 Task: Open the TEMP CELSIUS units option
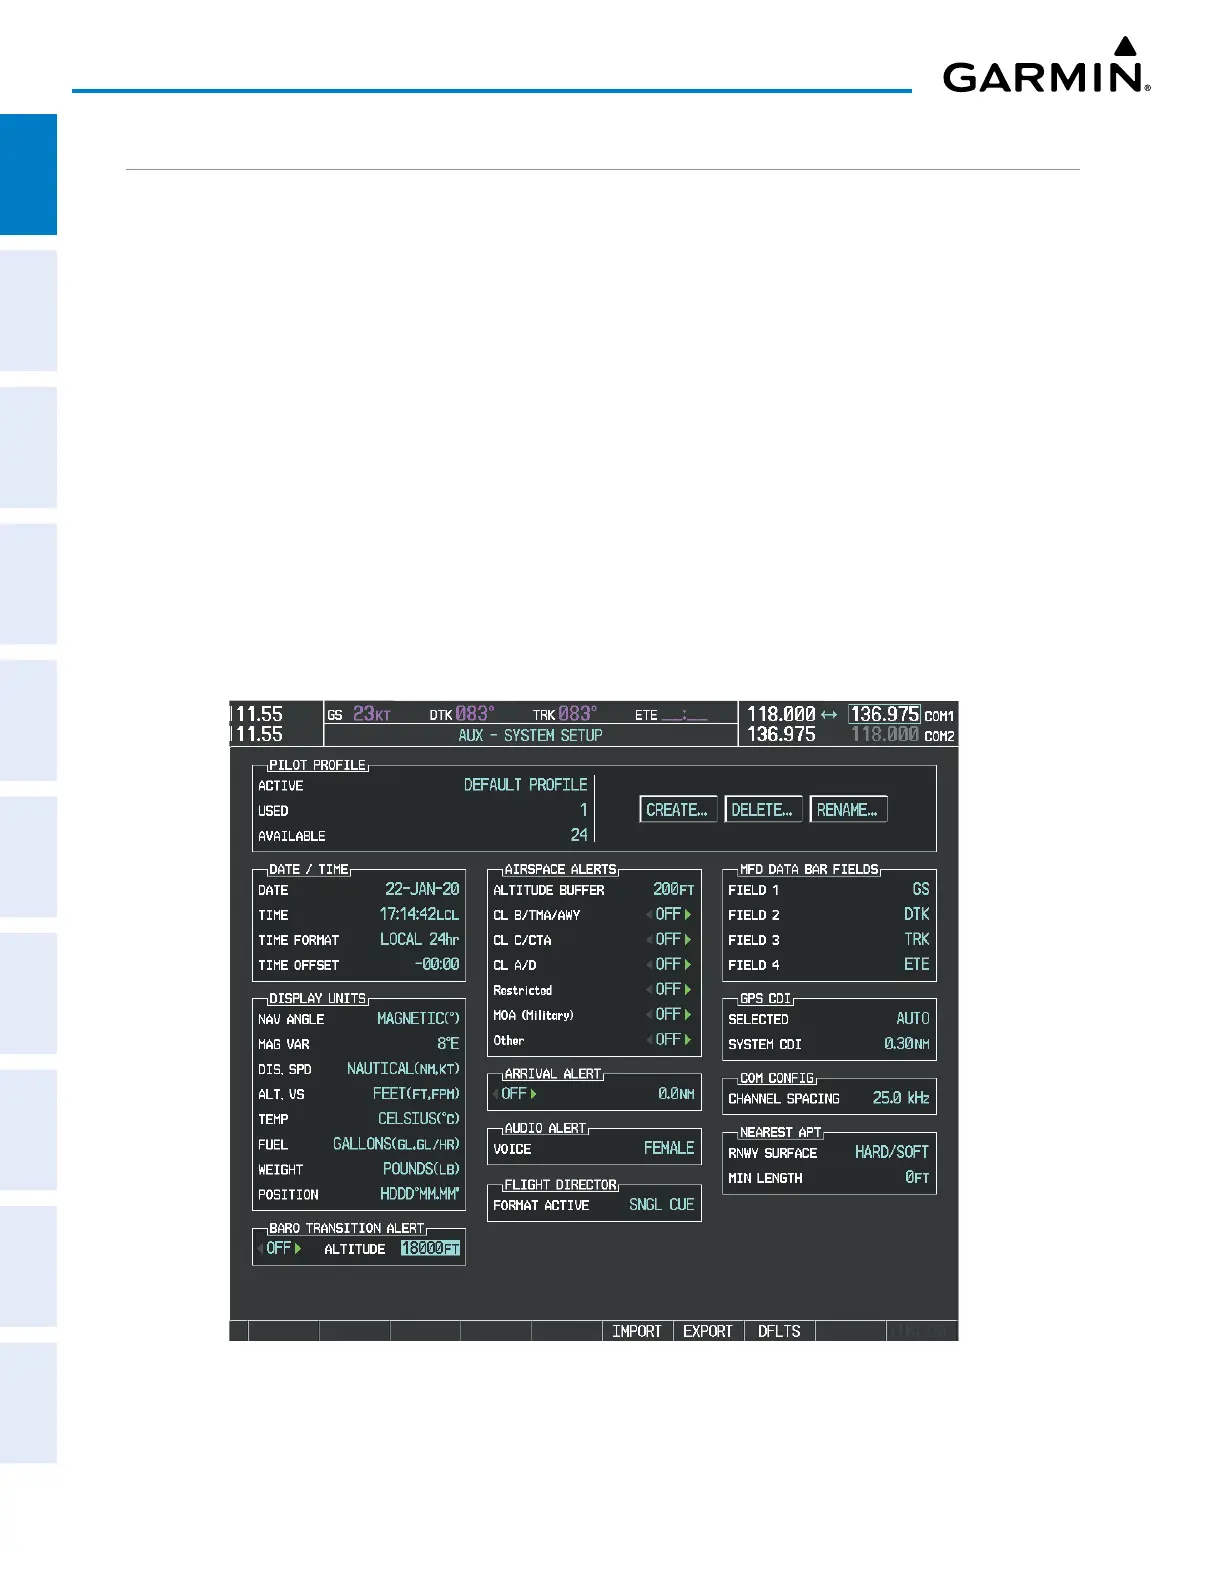419,1118
